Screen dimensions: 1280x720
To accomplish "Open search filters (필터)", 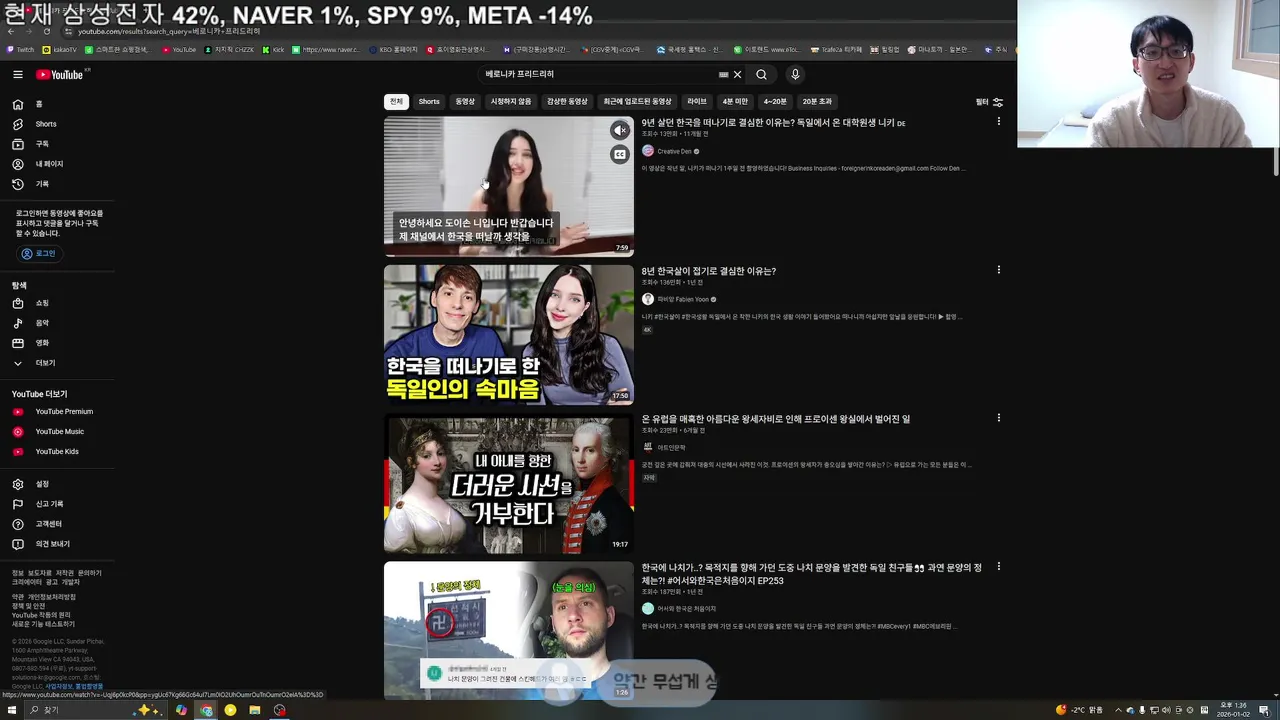I will 989,102.
